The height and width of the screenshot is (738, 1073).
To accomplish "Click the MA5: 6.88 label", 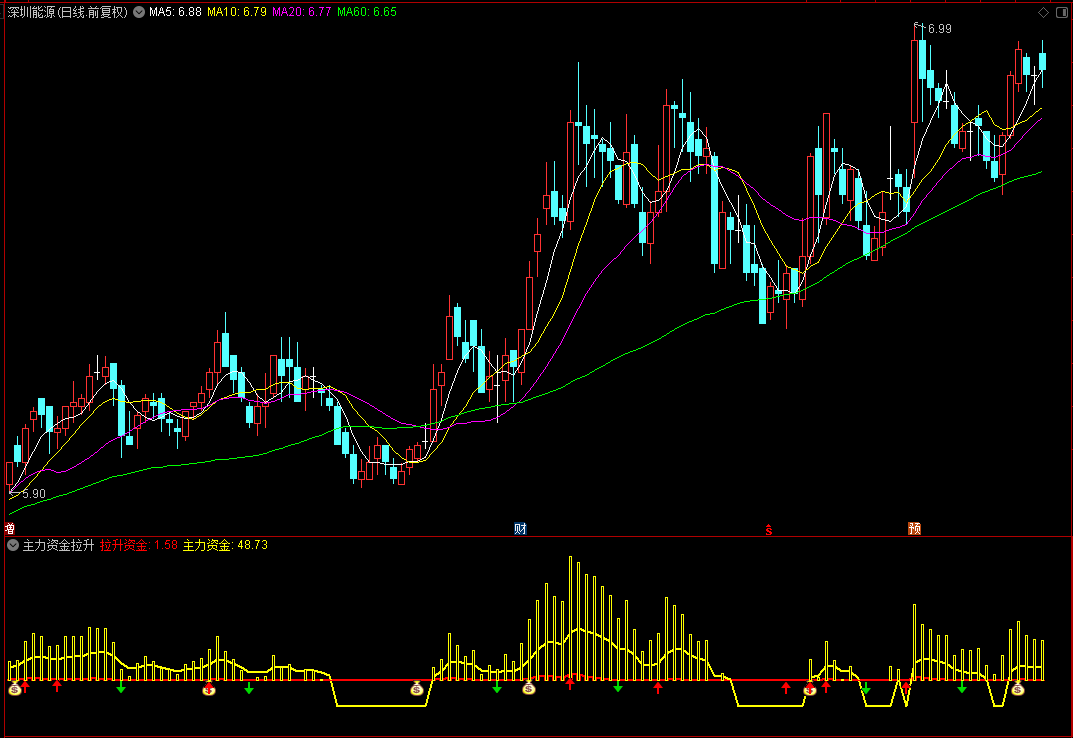I will point(175,12).
